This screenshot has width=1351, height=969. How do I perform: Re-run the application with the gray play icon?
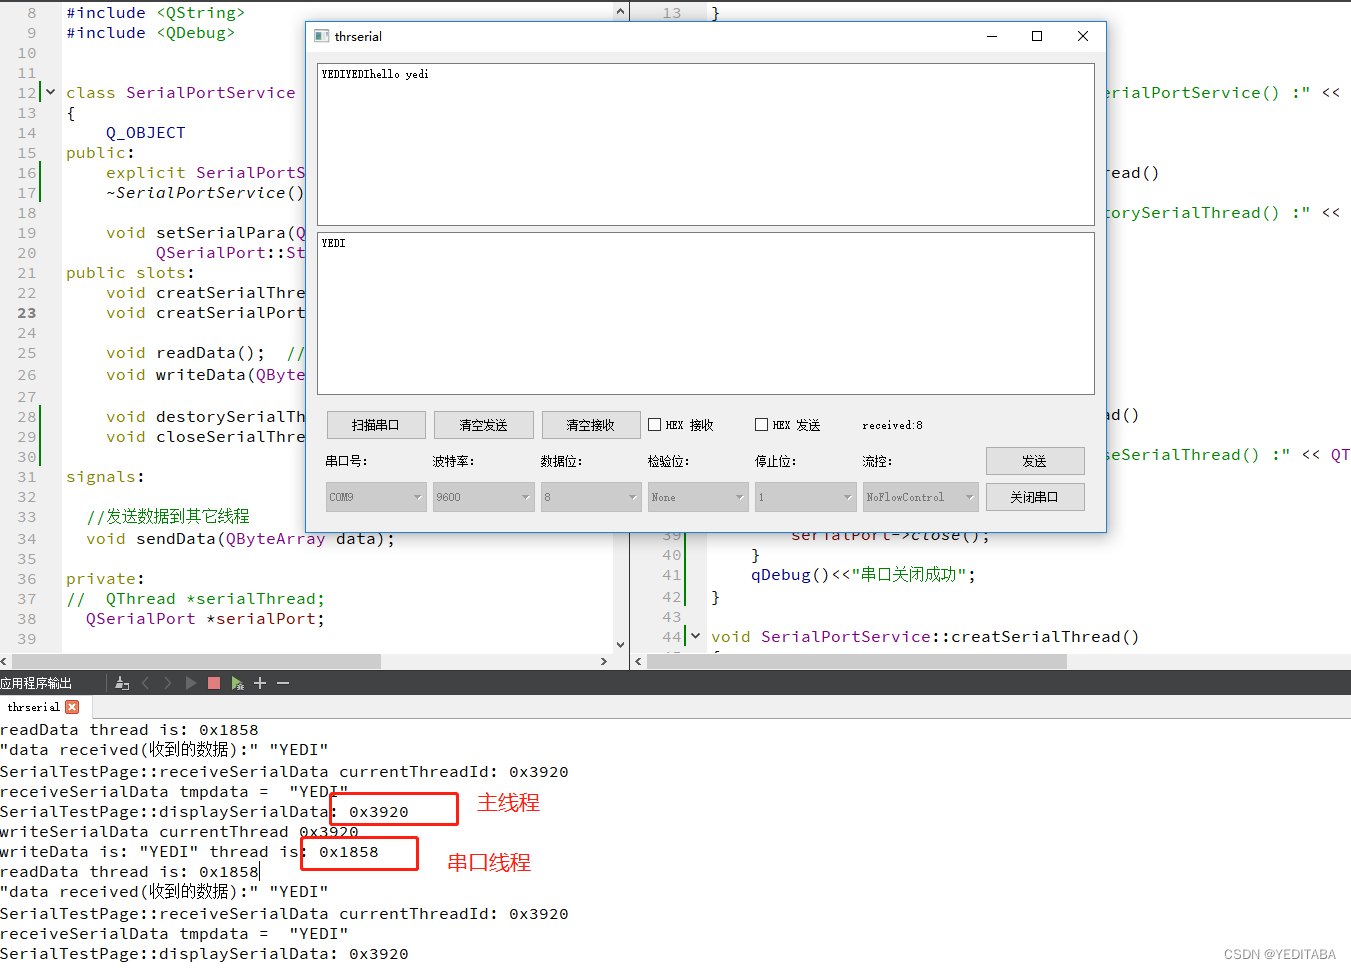point(190,683)
